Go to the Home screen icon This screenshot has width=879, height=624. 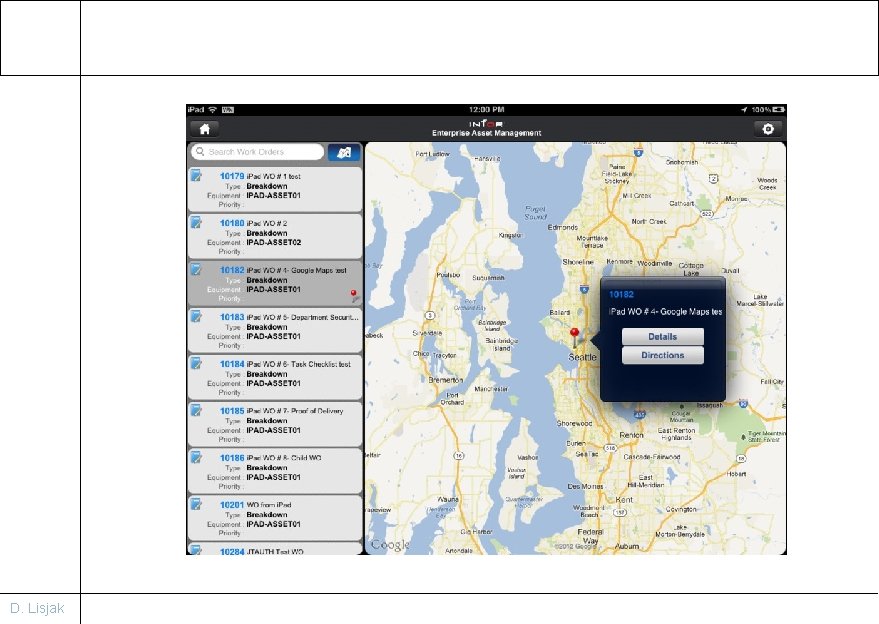pos(205,130)
